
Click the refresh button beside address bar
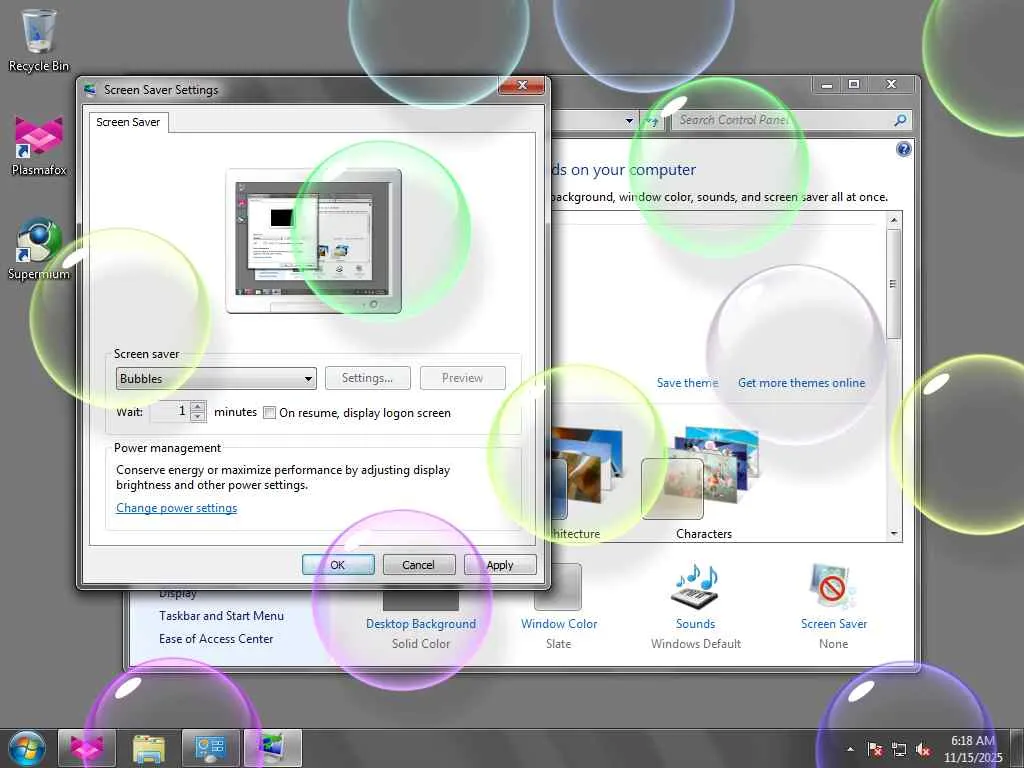tap(652, 120)
